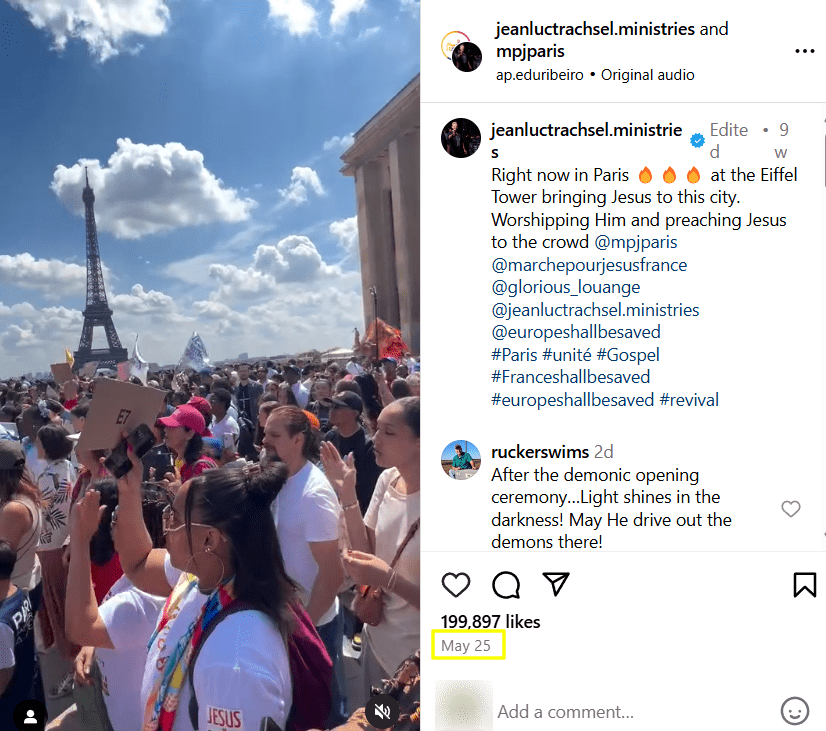Open ruckerswims profile picture
Screen dimensions: 826x731
pos(461,460)
